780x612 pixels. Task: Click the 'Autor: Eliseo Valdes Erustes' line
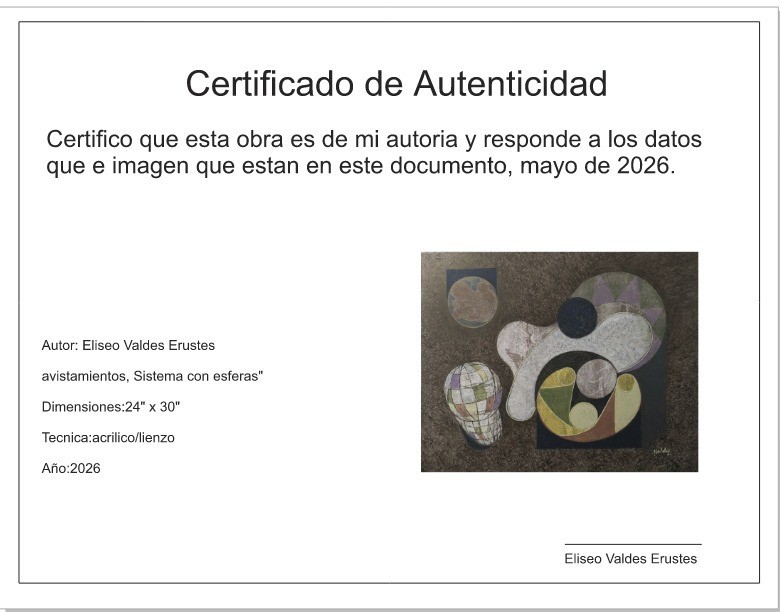coord(128,345)
